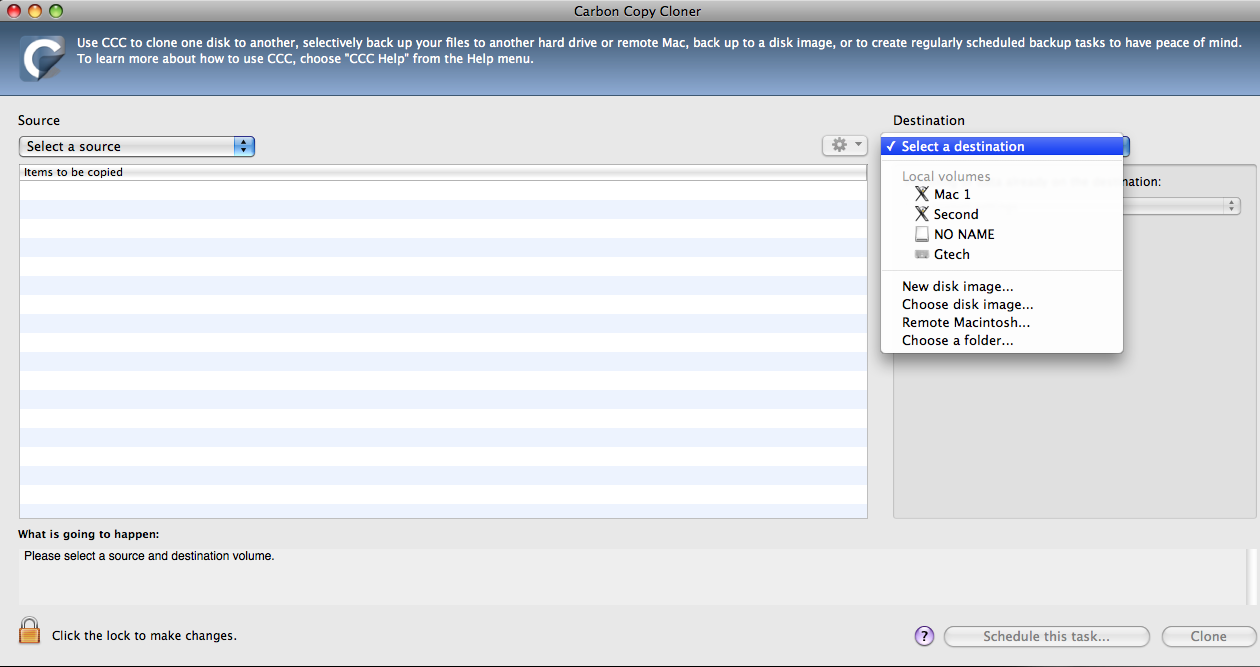Click the lock icon to make changes
The height and width of the screenshot is (667, 1260).
pyautogui.click(x=30, y=631)
